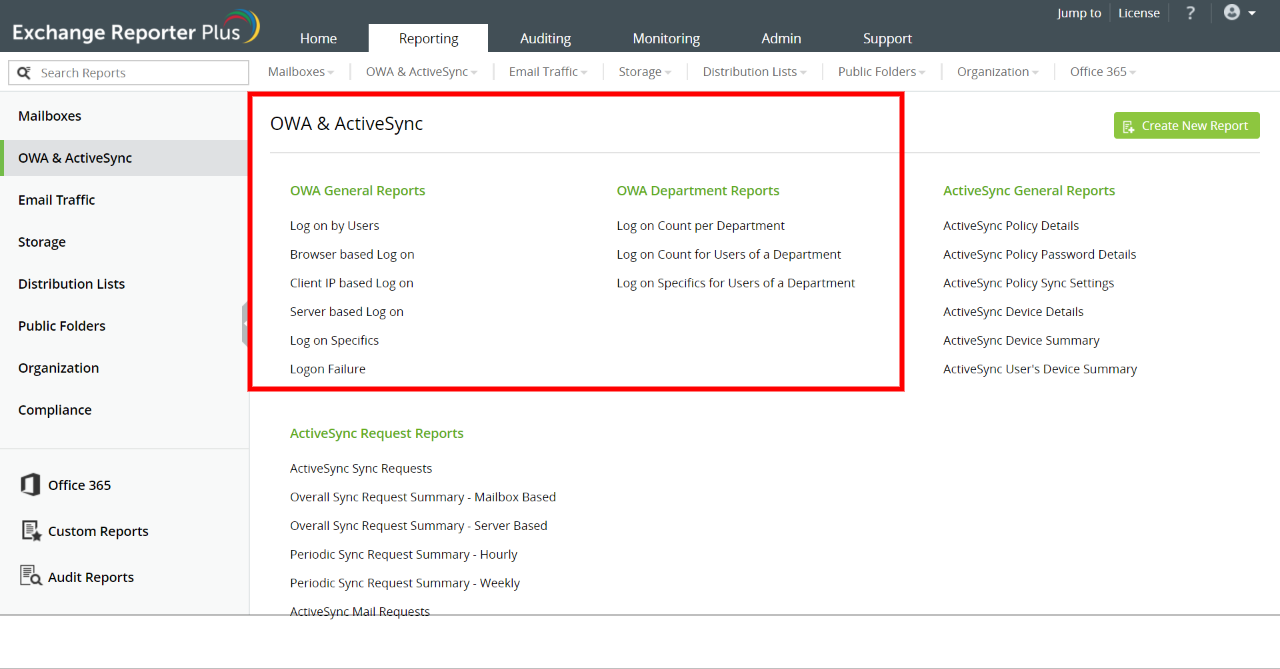Open the License link
This screenshot has height=669, width=1280.
(x=1139, y=13)
